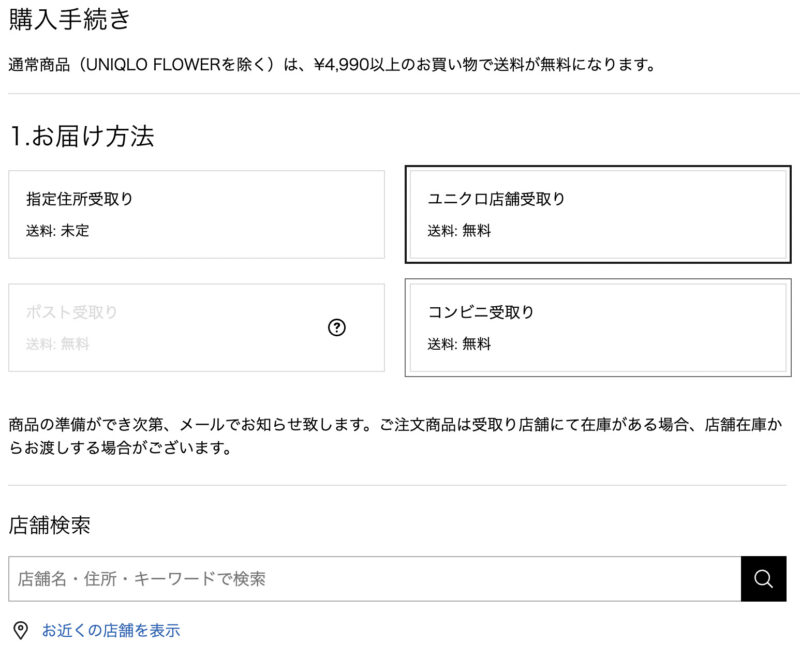The width and height of the screenshot is (800, 658).
Task: Choose ユニクロ店舗受取り pickup option
Action: [598, 214]
